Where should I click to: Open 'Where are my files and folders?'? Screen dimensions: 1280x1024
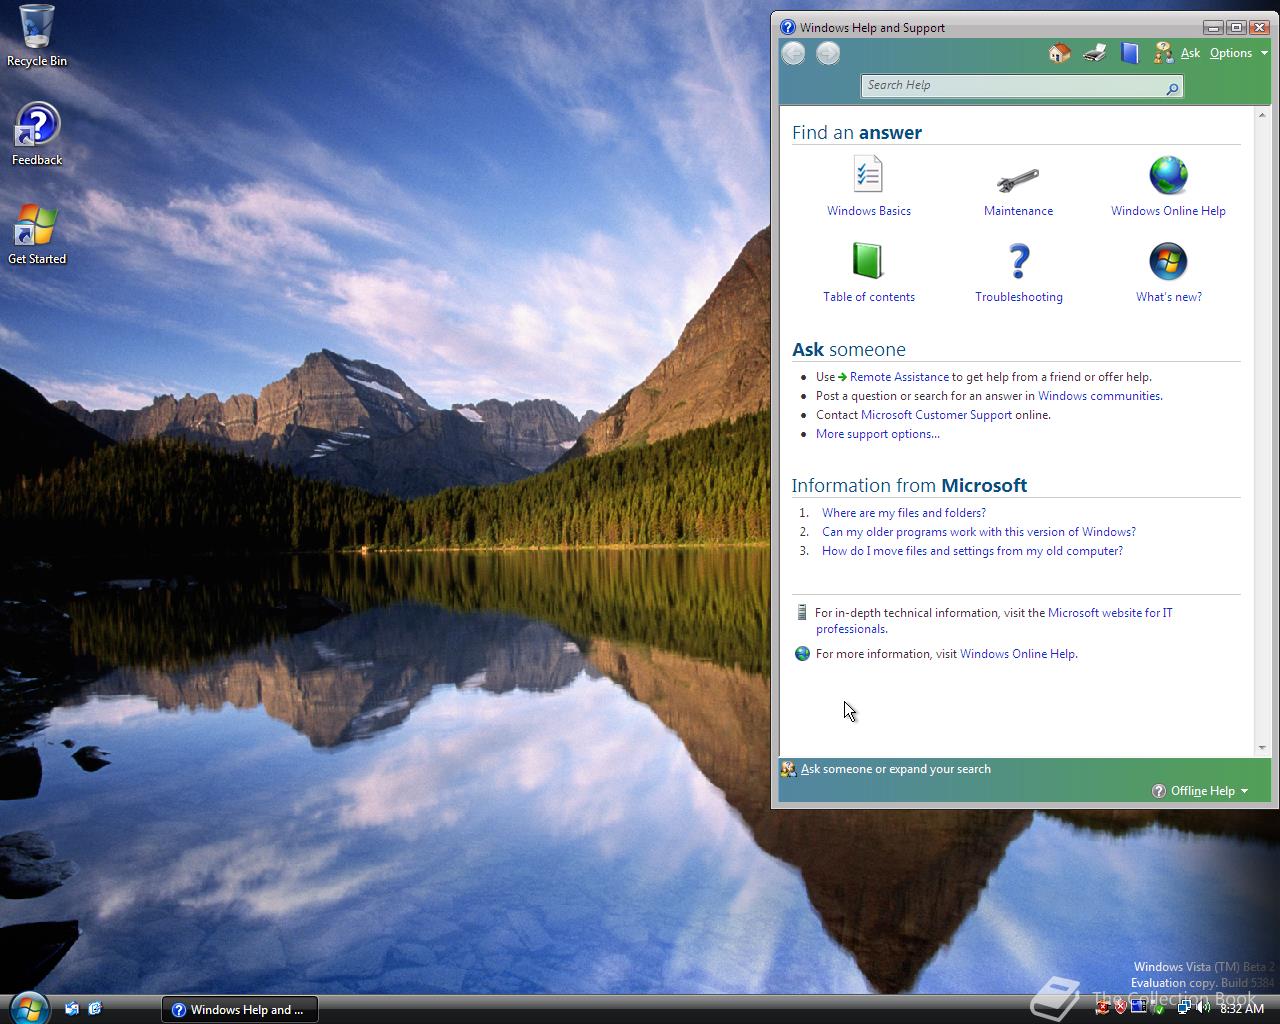coord(904,513)
